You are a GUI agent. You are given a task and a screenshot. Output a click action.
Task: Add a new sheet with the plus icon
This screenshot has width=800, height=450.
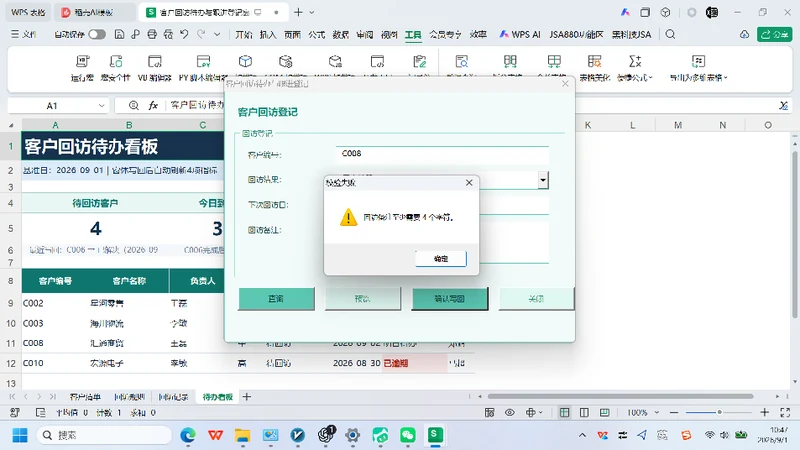coord(247,397)
